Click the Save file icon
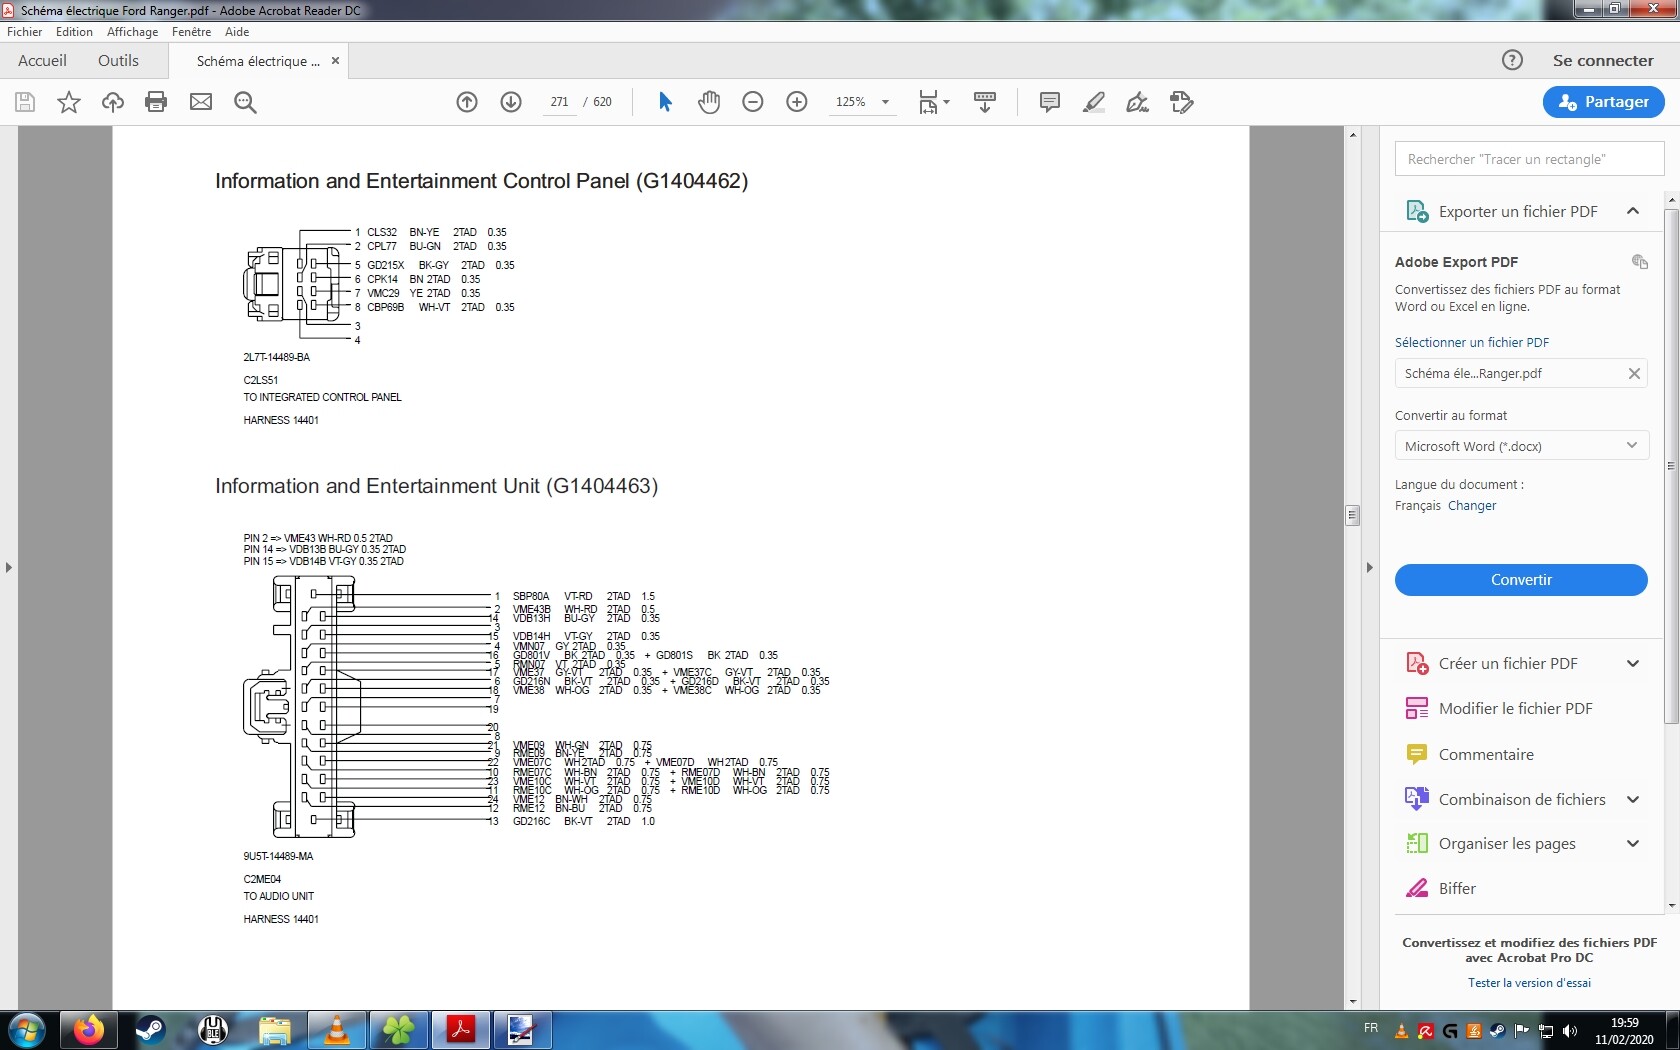The image size is (1680, 1050). pos(25,102)
